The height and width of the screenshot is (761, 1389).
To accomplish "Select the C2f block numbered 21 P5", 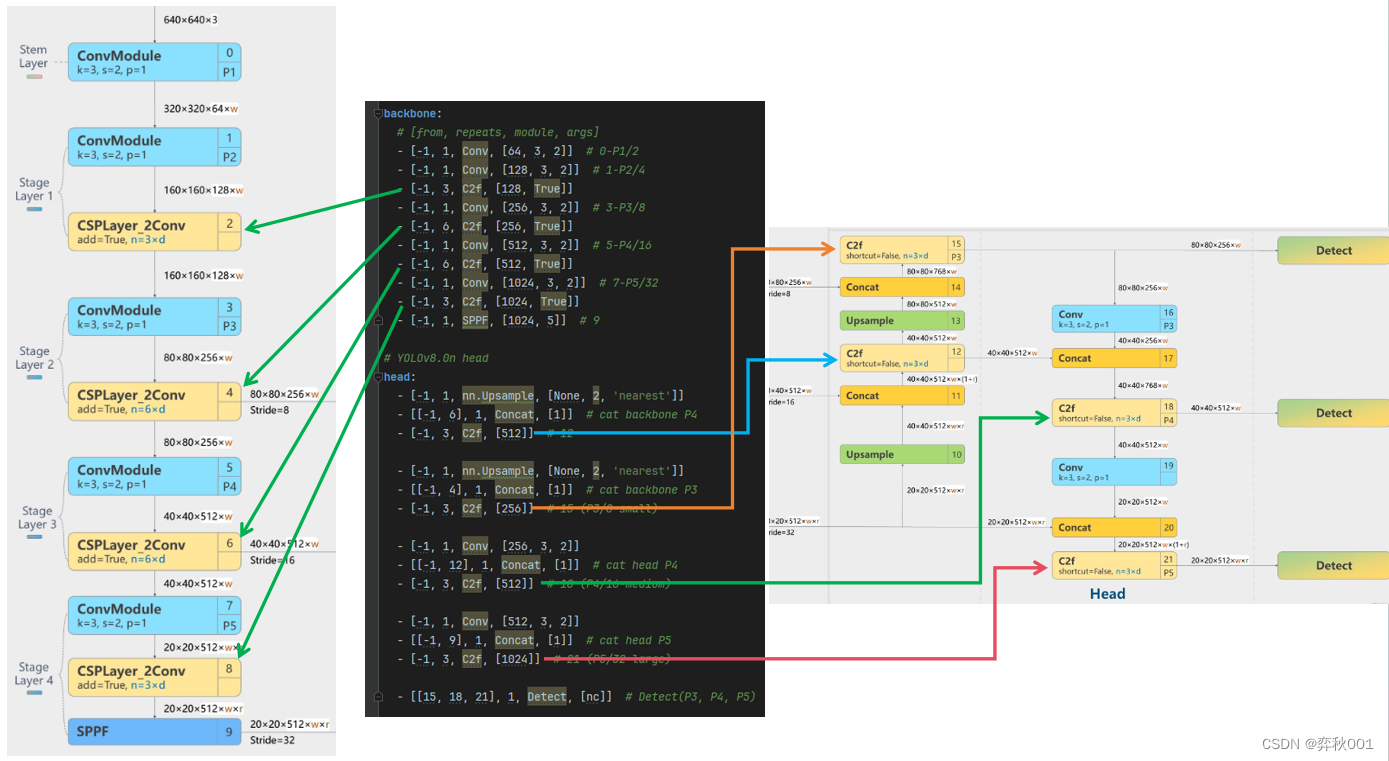I will coord(1114,566).
